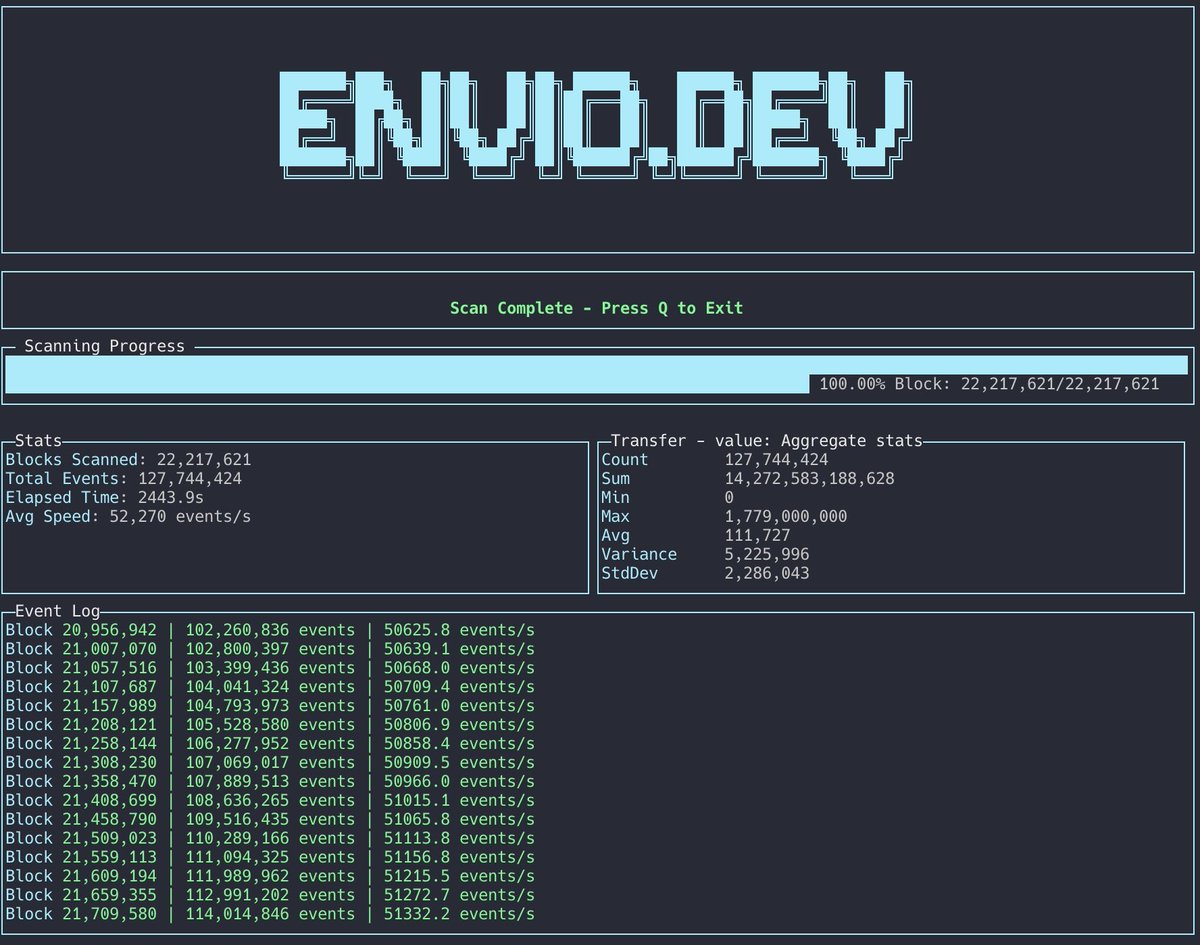Viewport: 1200px width, 945px height.
Task: Click the Event Log panel title
Action: coord(57,611)
